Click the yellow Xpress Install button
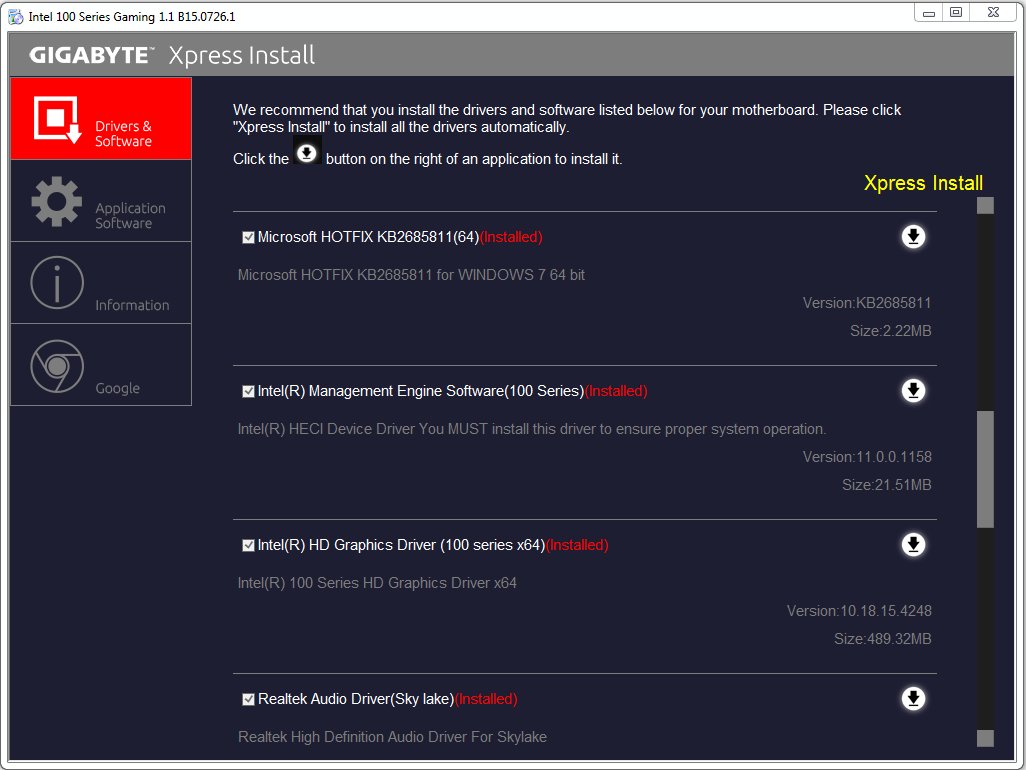The width and height of the screenshot is (1026, 770). click(923, 183)
